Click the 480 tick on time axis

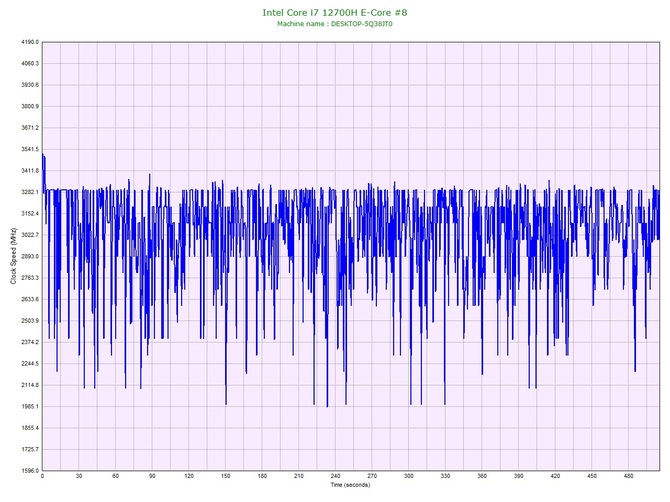(x=629, y=476)
